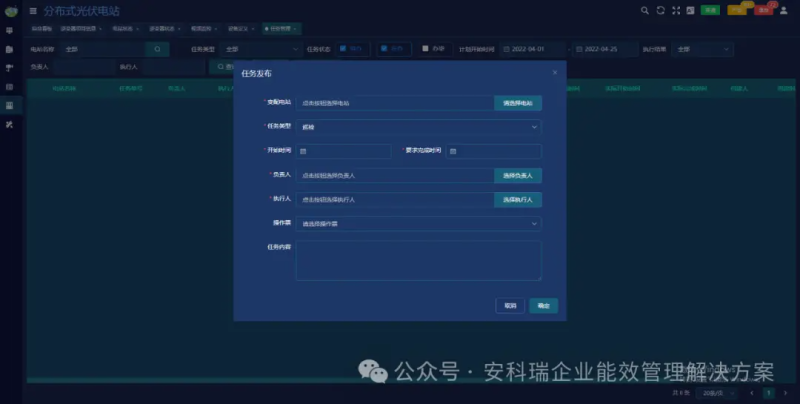This screenshot has height=404, width=800.
Task: Click the 选择负责人 button
Action: (517, 175)
